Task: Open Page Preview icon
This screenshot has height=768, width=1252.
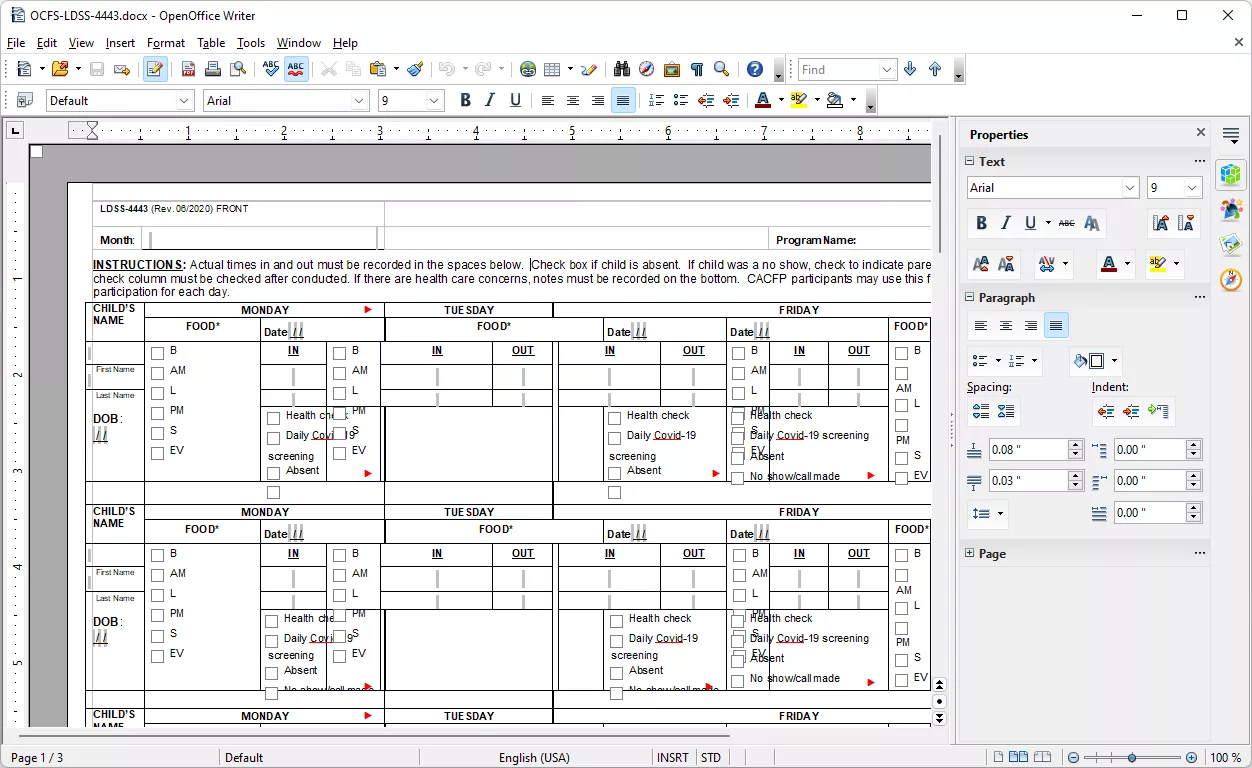Action: [x=238, y=69]
